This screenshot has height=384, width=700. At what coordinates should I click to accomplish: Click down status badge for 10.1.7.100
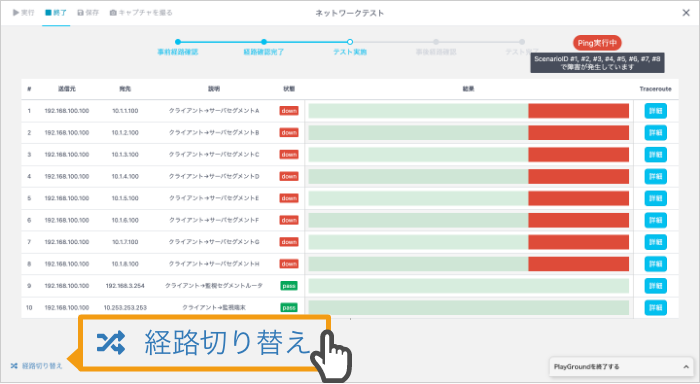click(289, 242)
